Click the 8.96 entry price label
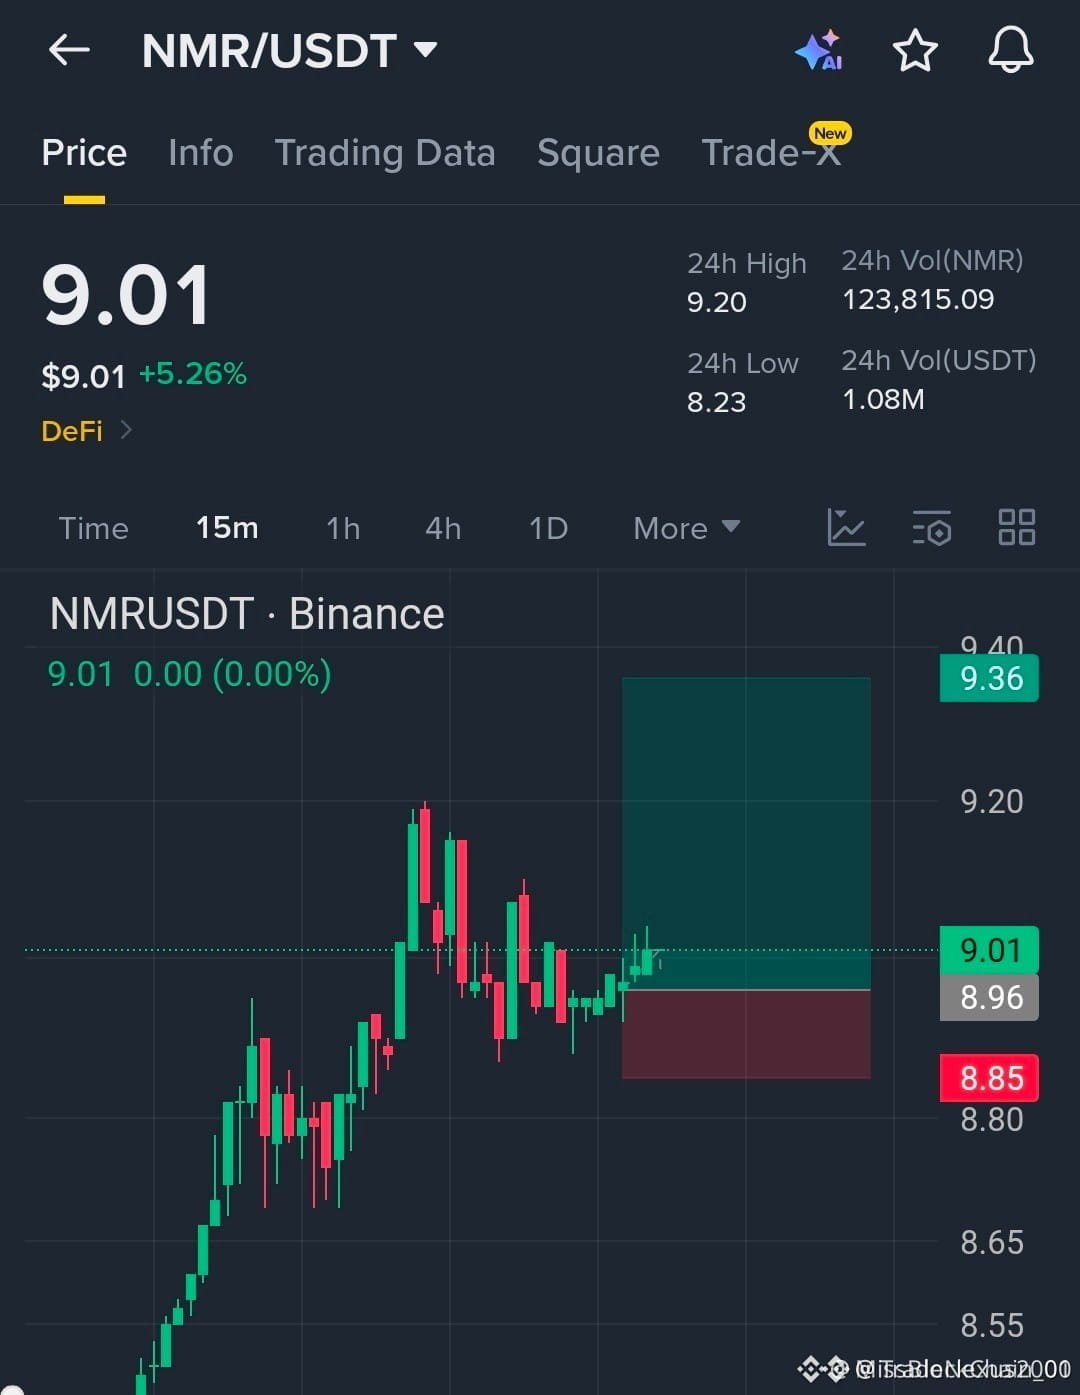The image size is (1080, 1395). click(990, 997)
